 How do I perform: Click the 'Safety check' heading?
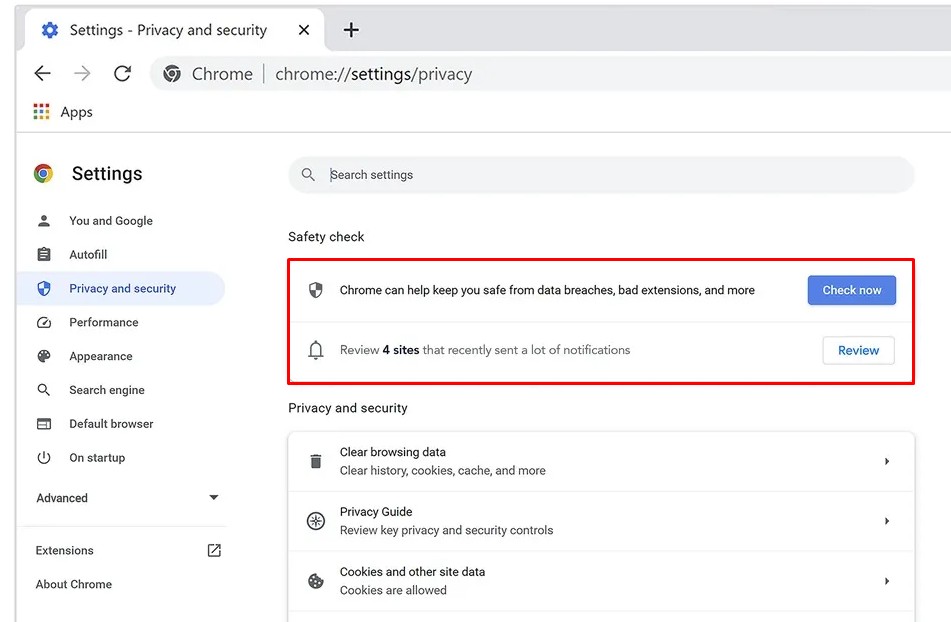click(326, 237)
